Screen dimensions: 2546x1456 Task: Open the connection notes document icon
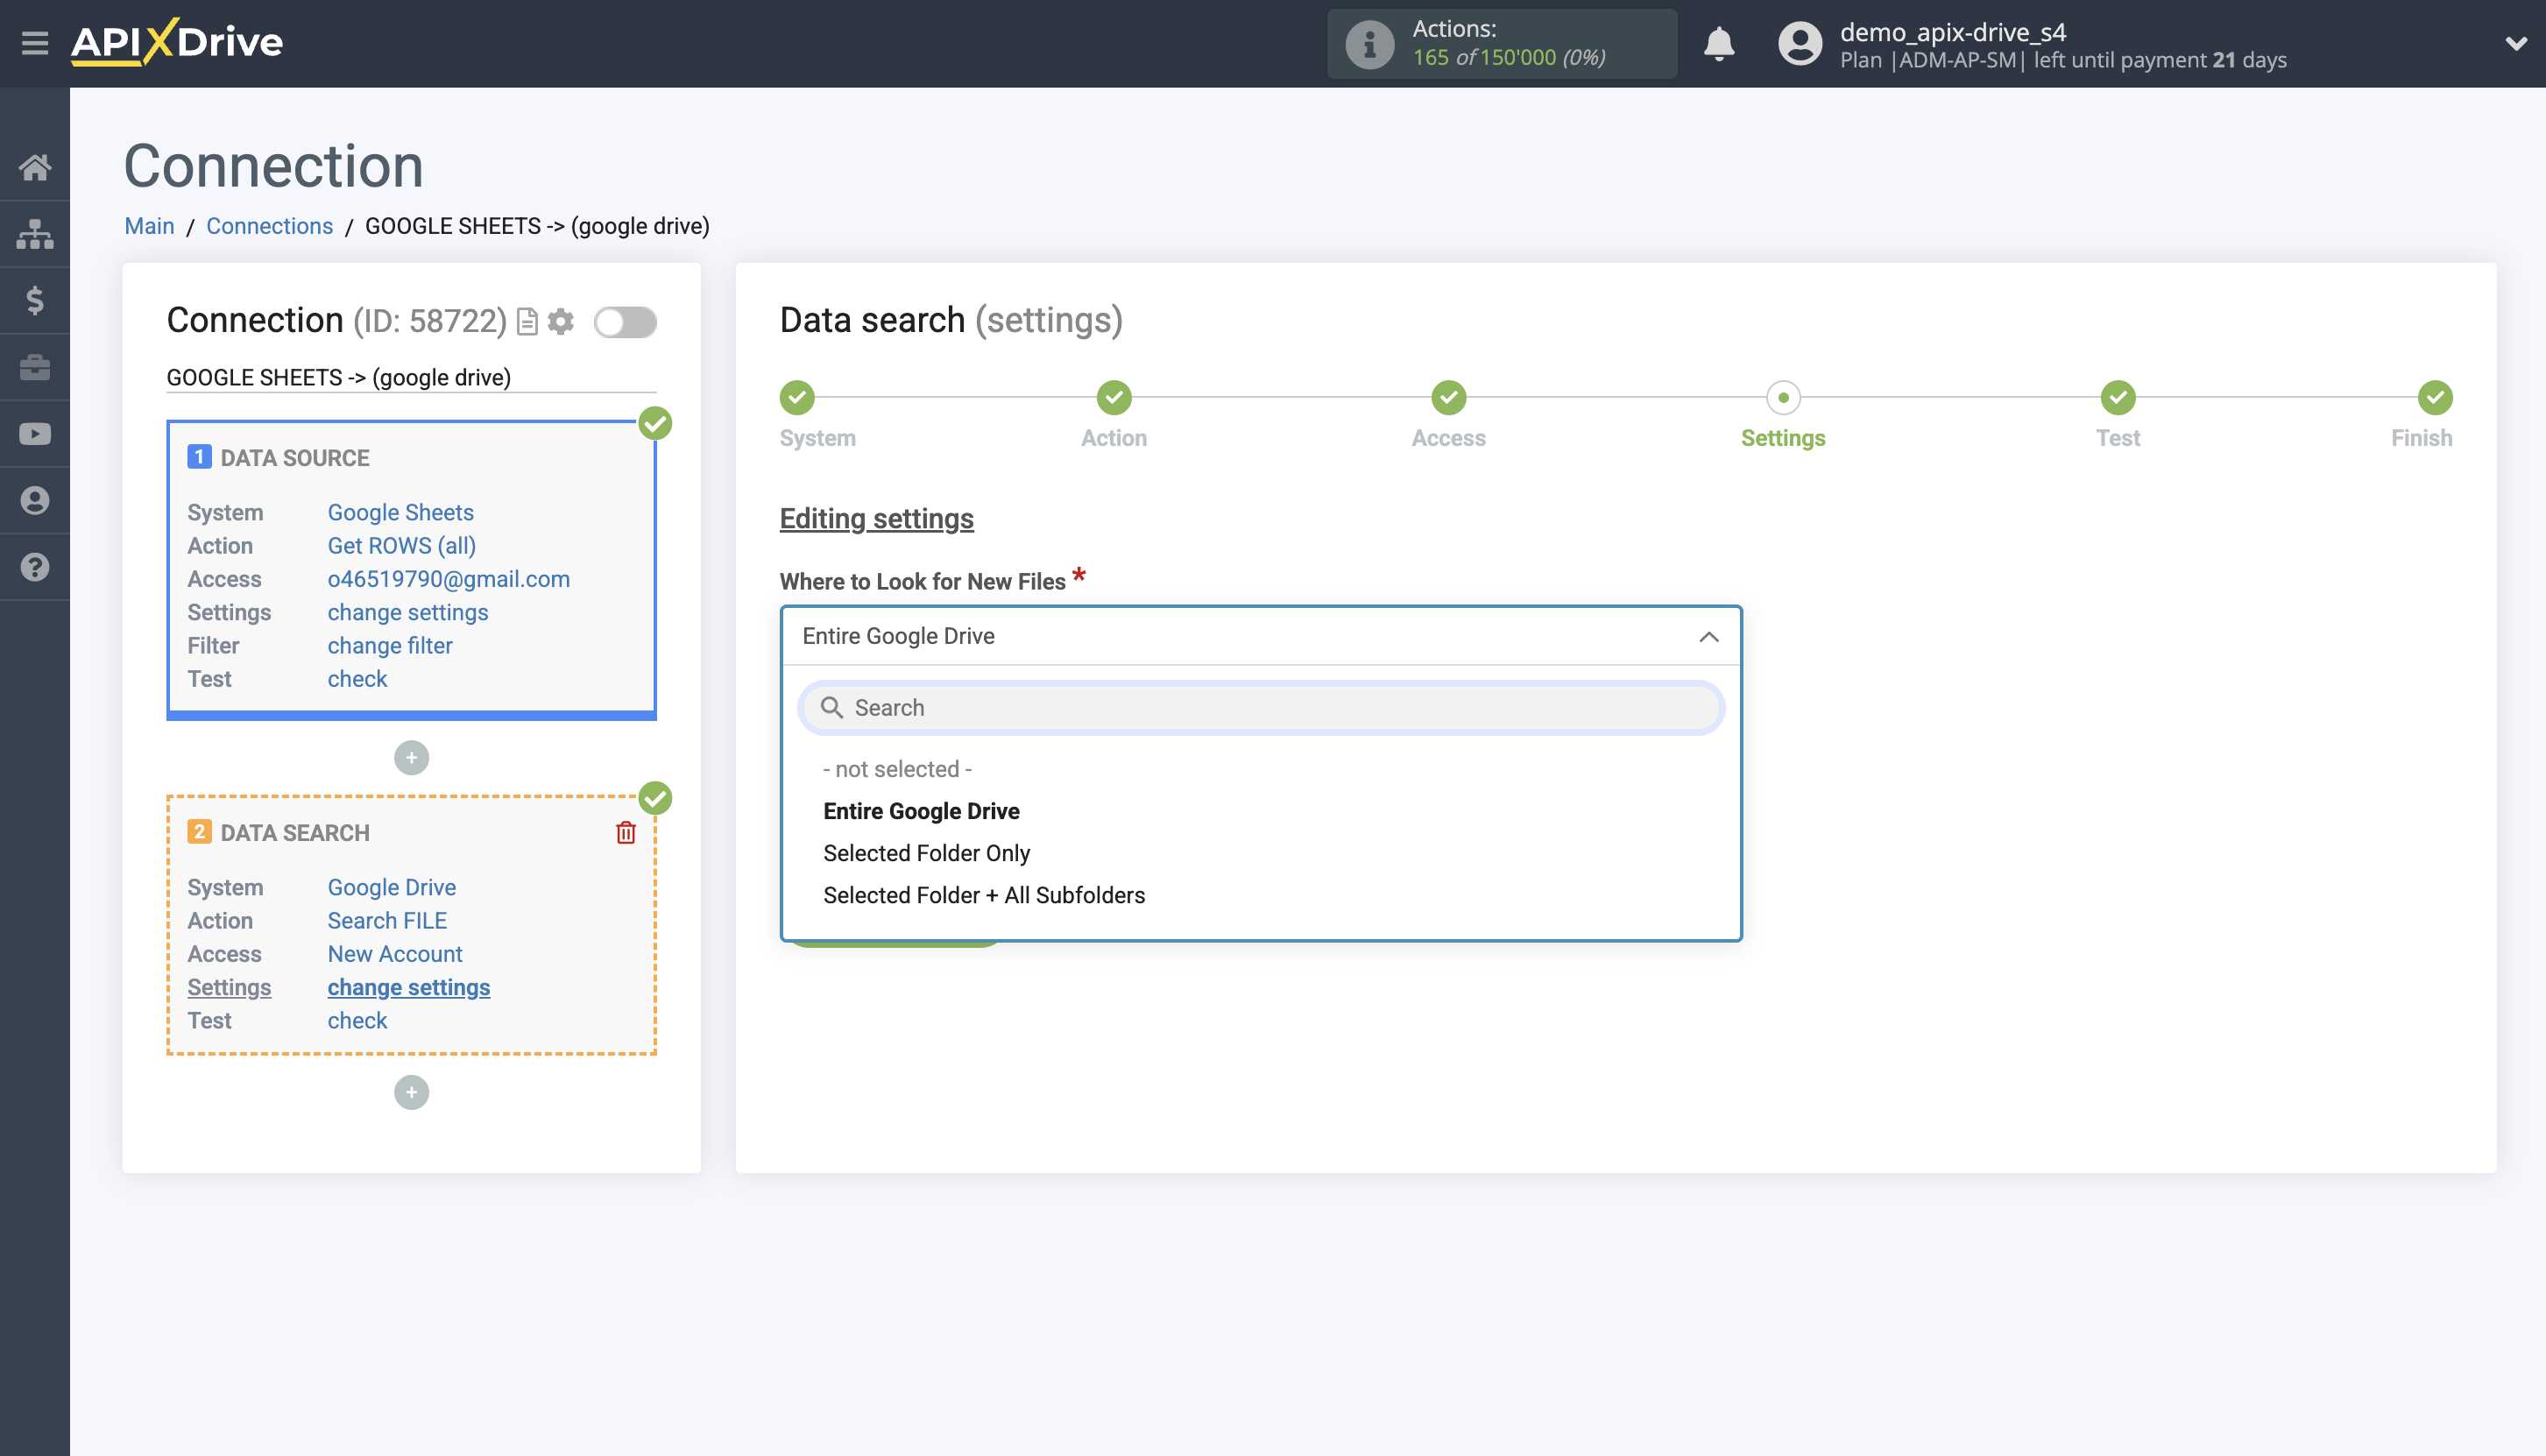coord(527,322)
